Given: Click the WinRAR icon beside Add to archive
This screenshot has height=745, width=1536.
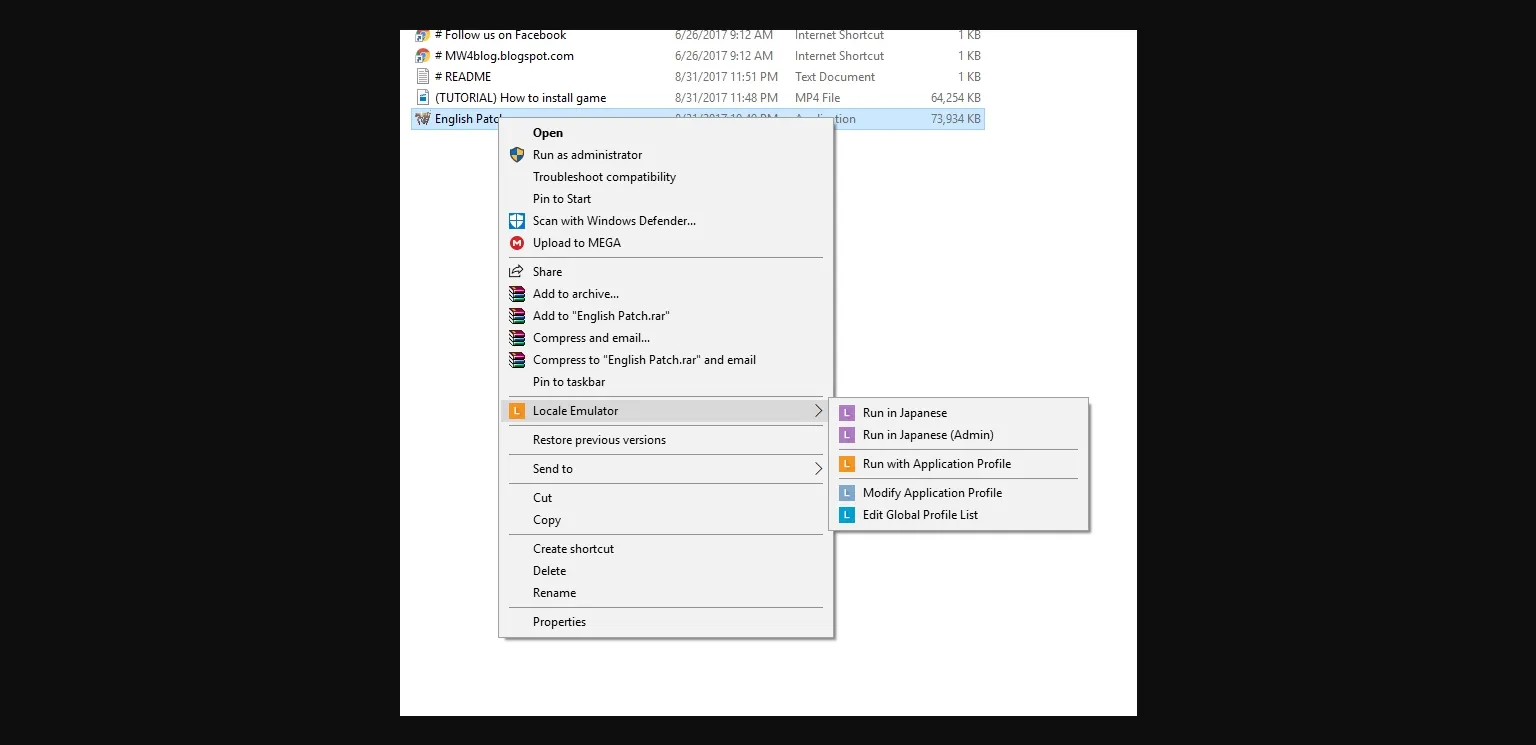Looking at the screenshot, I should click(x=517, y=294).
